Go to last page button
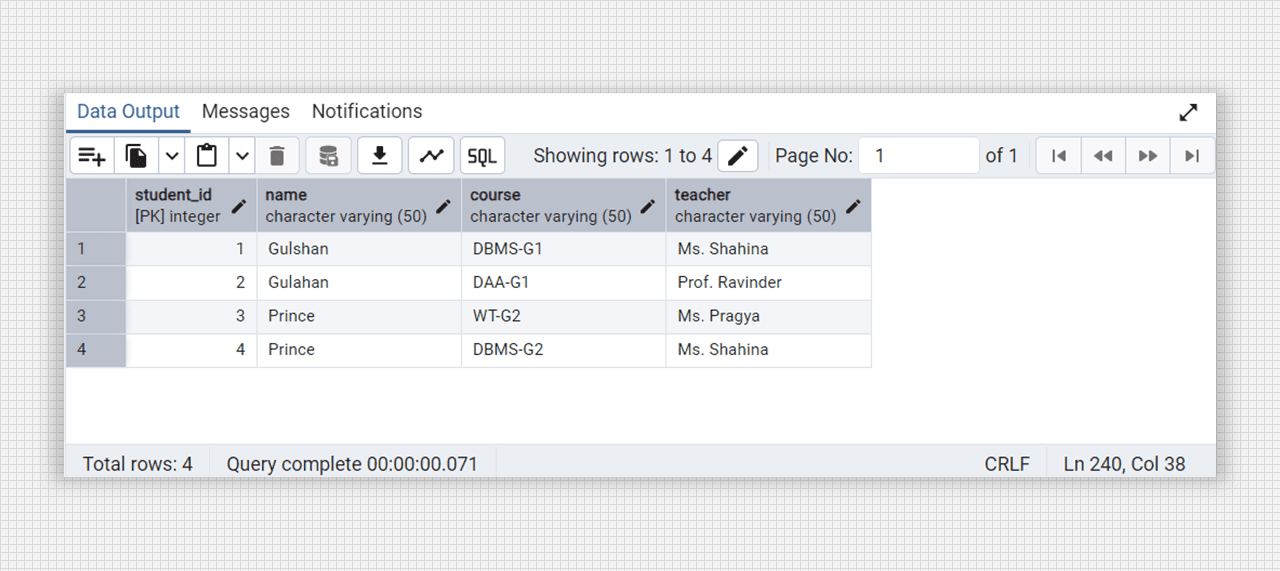1280x571 pixels. pyautogui.click(x=1192, y=156)
